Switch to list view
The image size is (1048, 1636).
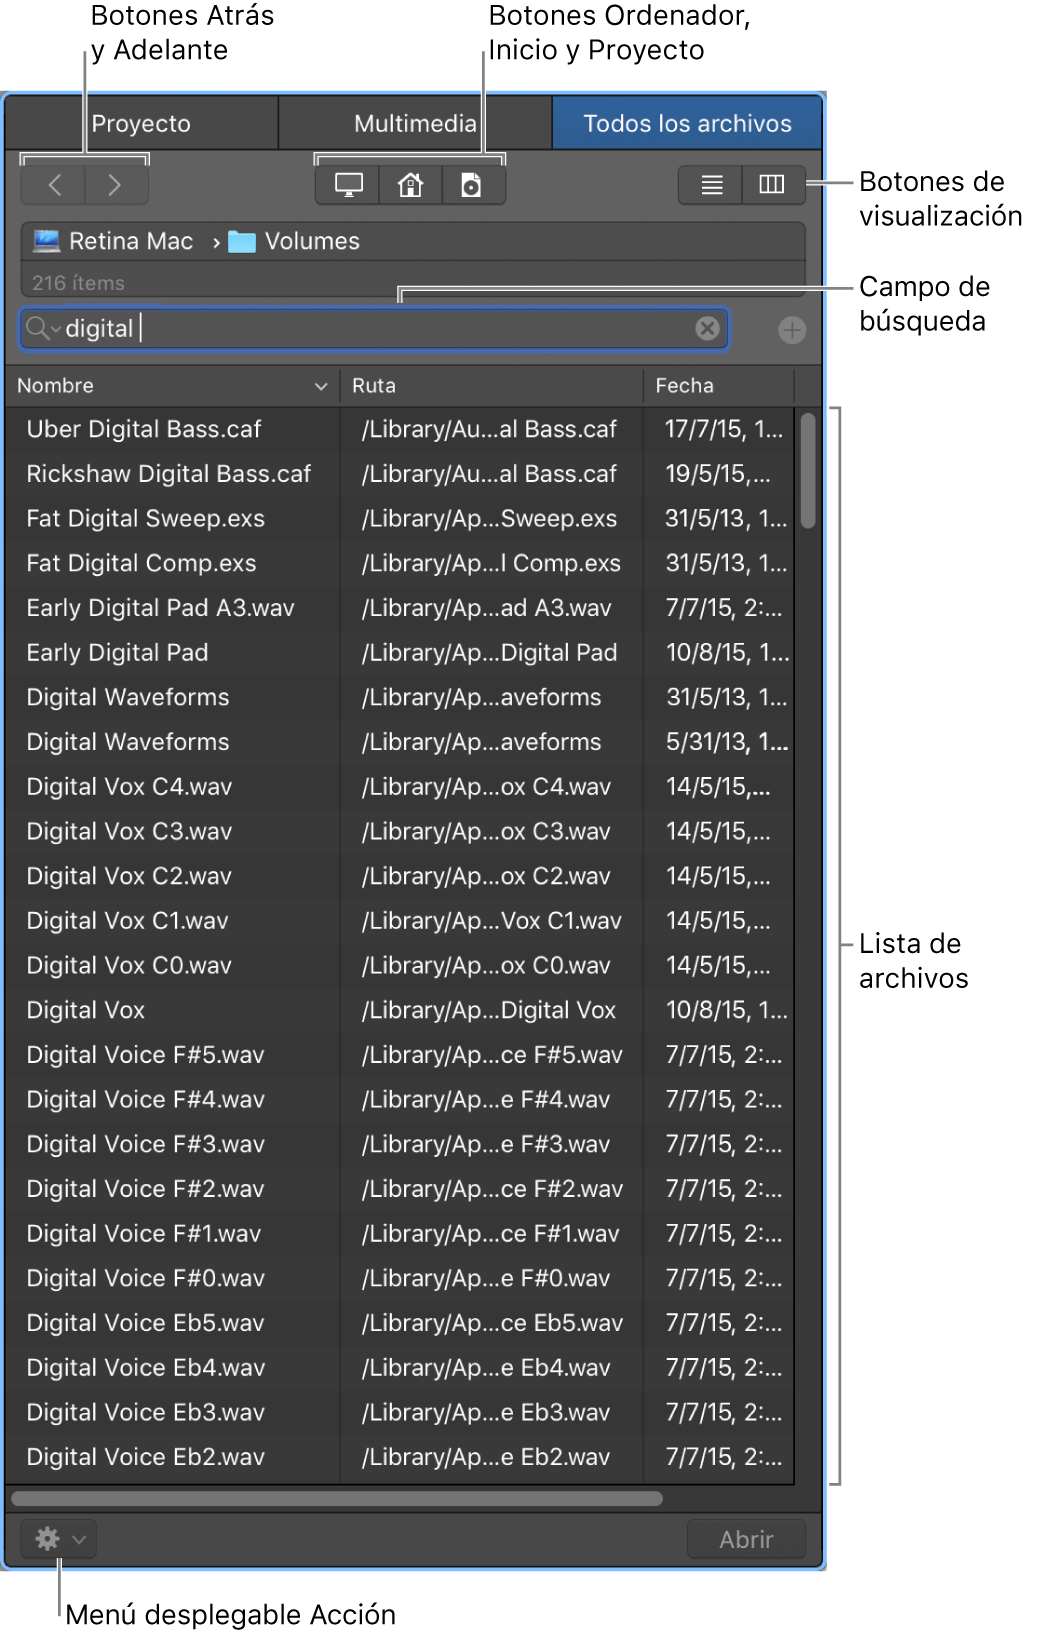pyautogui.click(x=711, y=185)
